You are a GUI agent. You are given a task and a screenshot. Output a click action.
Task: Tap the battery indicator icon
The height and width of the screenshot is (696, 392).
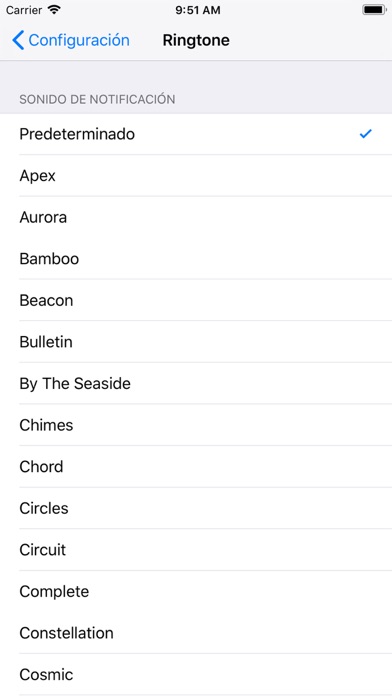[374, 10]
